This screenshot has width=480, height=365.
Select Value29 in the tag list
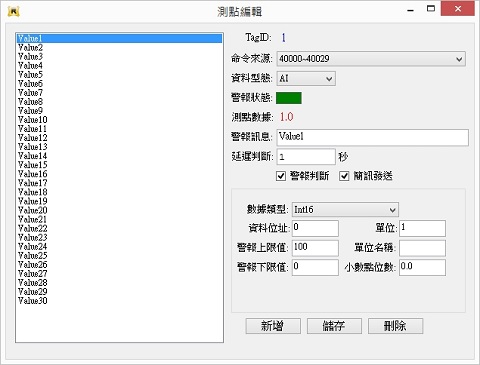[x=119, y=292]
